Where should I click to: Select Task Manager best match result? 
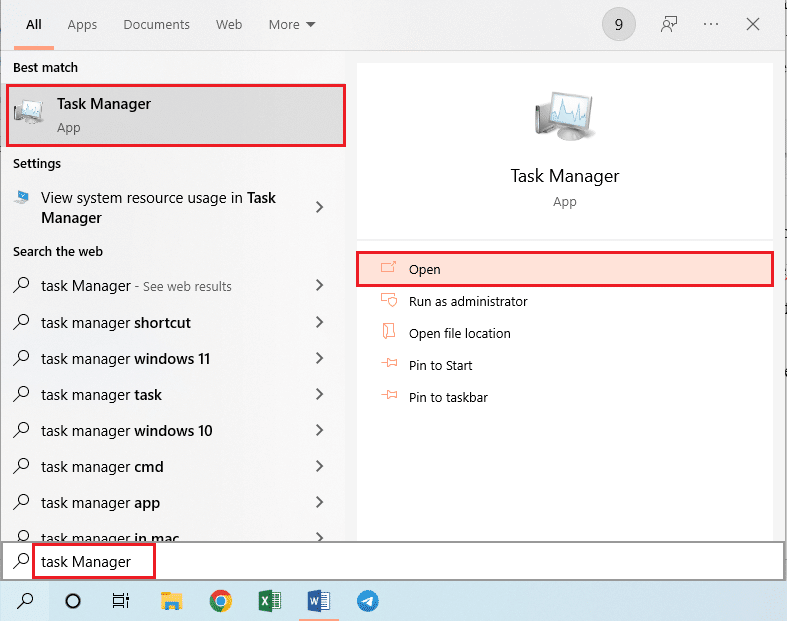176,114
